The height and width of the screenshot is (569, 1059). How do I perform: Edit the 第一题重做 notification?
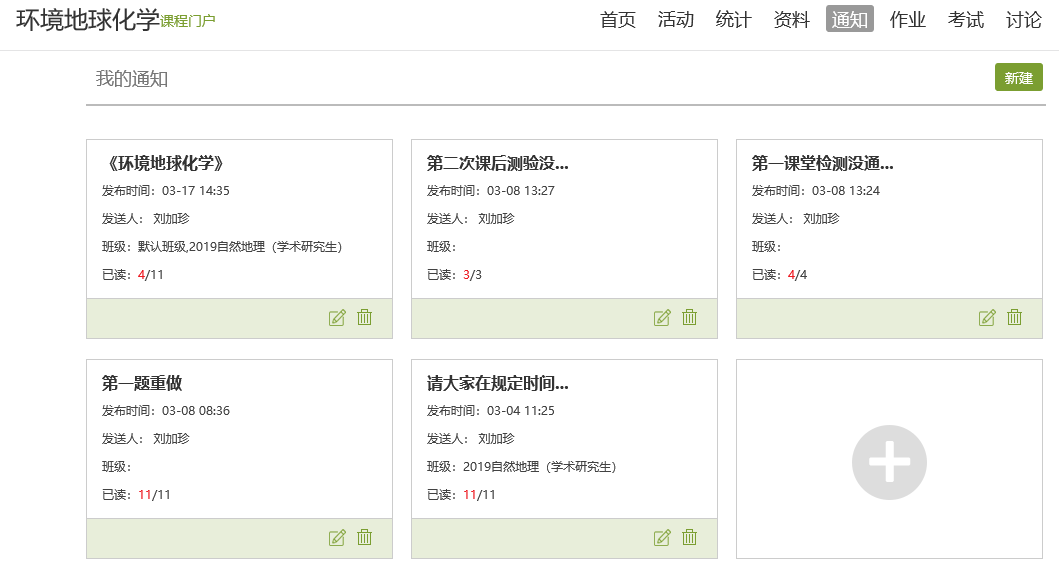pos(337,538)
